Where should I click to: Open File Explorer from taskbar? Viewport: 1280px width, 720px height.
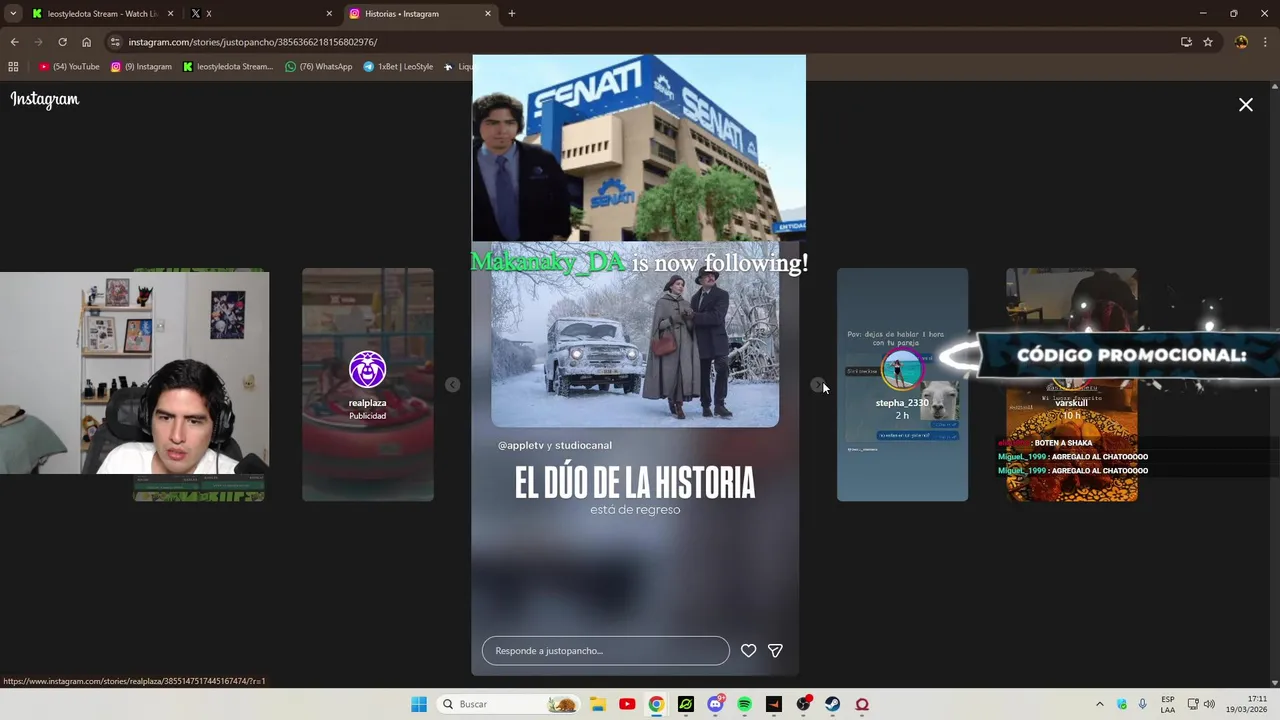click(x=598, y=704)
